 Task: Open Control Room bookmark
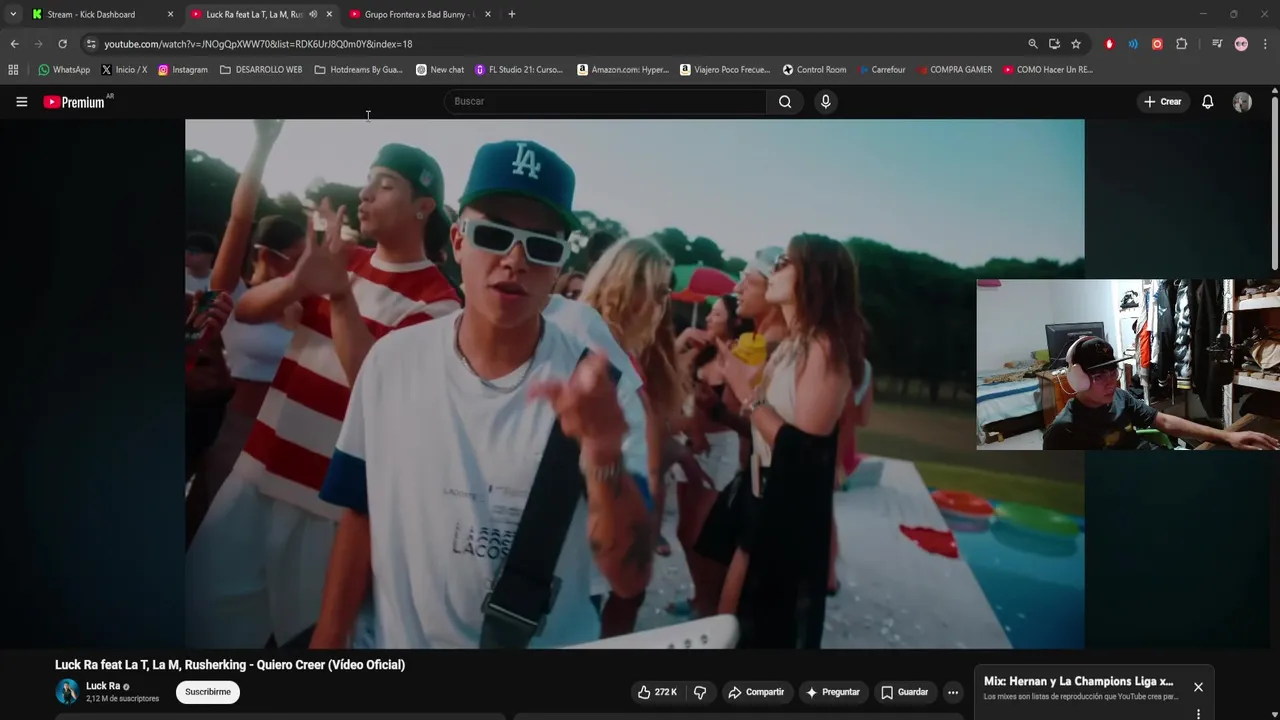814,70
